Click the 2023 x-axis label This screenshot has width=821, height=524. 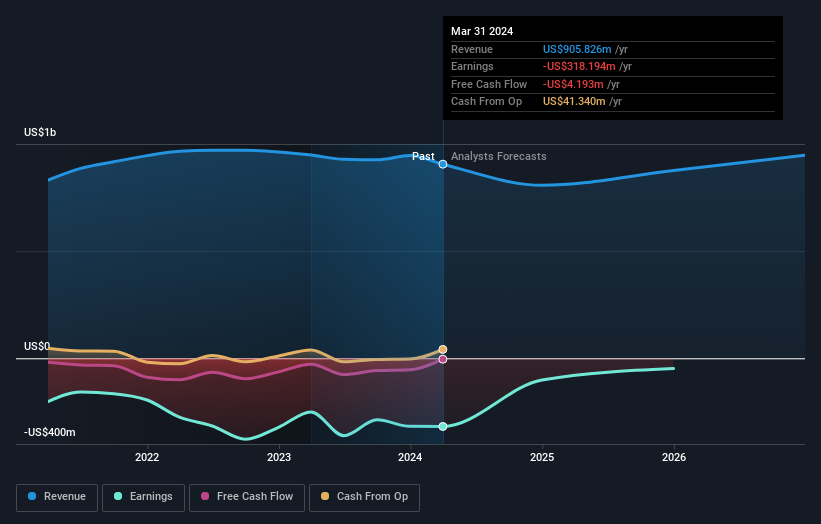pyautogui.click(x=279, y=457)
